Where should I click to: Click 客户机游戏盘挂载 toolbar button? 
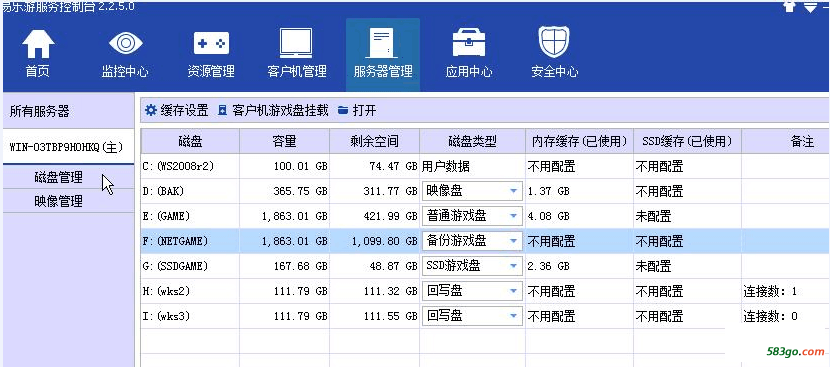point(273,110)
